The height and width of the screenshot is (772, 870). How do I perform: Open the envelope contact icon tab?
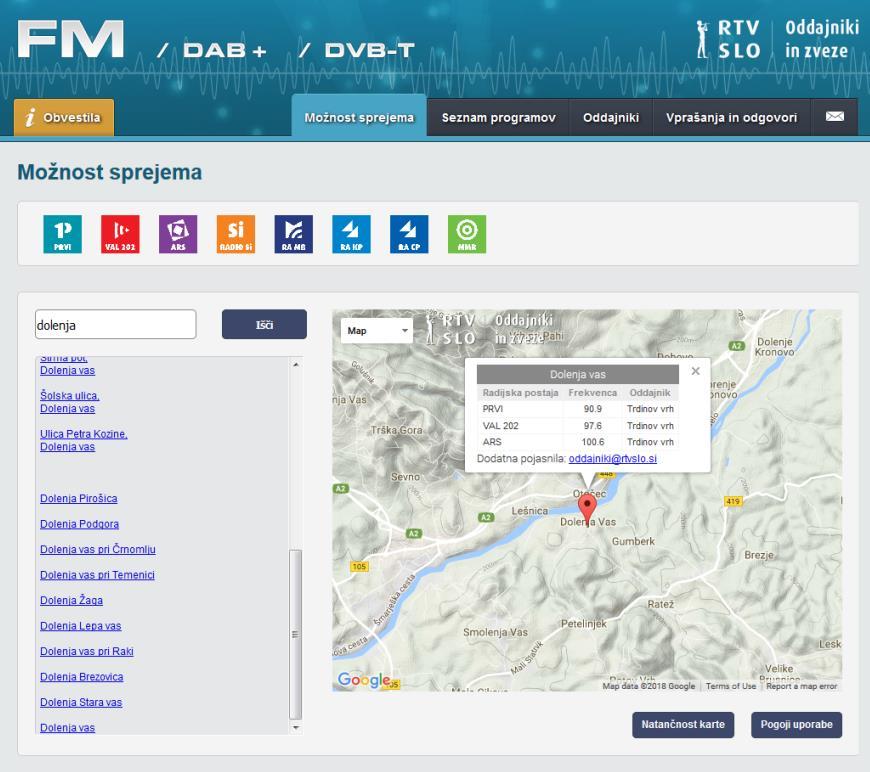click(x=834, y=117)
